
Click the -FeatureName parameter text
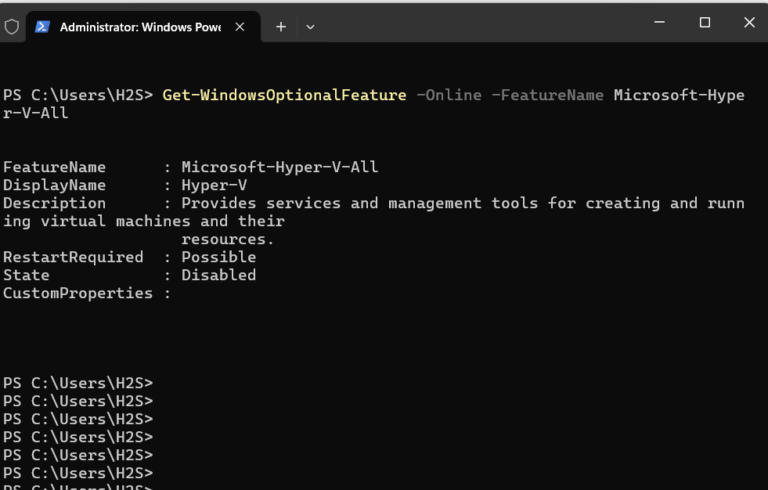547,95
